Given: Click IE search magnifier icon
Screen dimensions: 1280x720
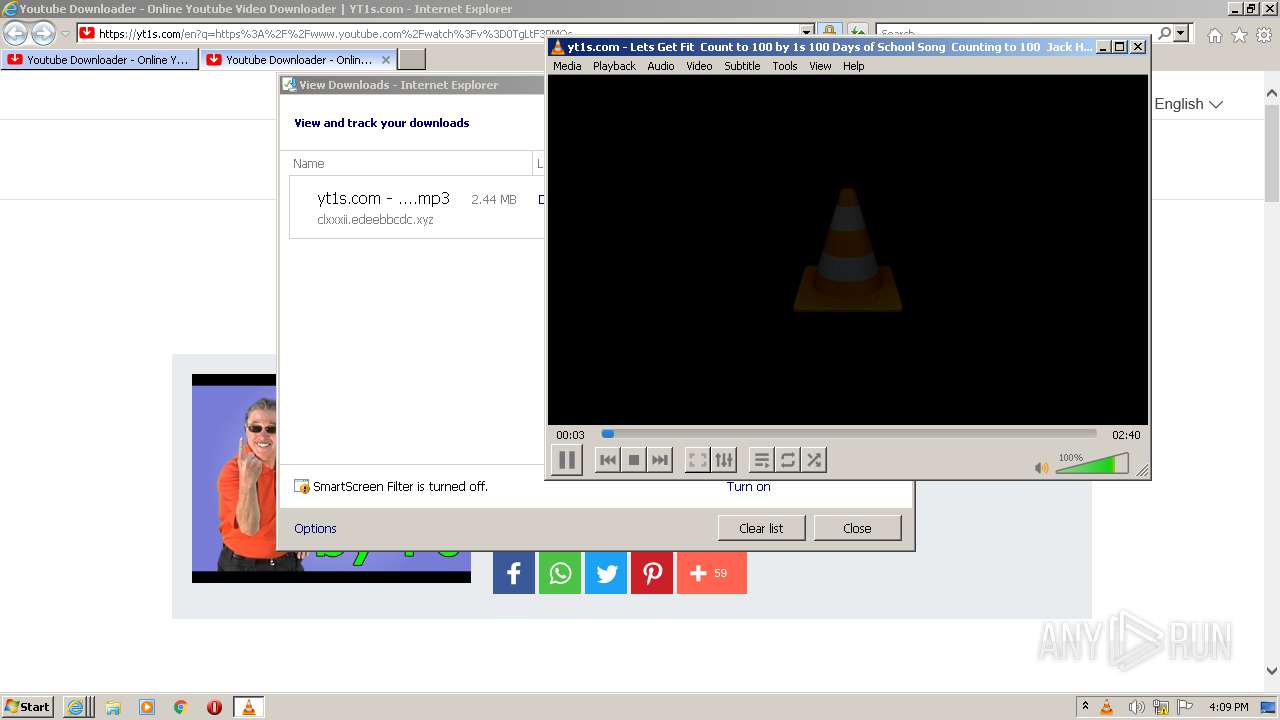Looking at the screenshot, I should click(x=1164, y=33).
